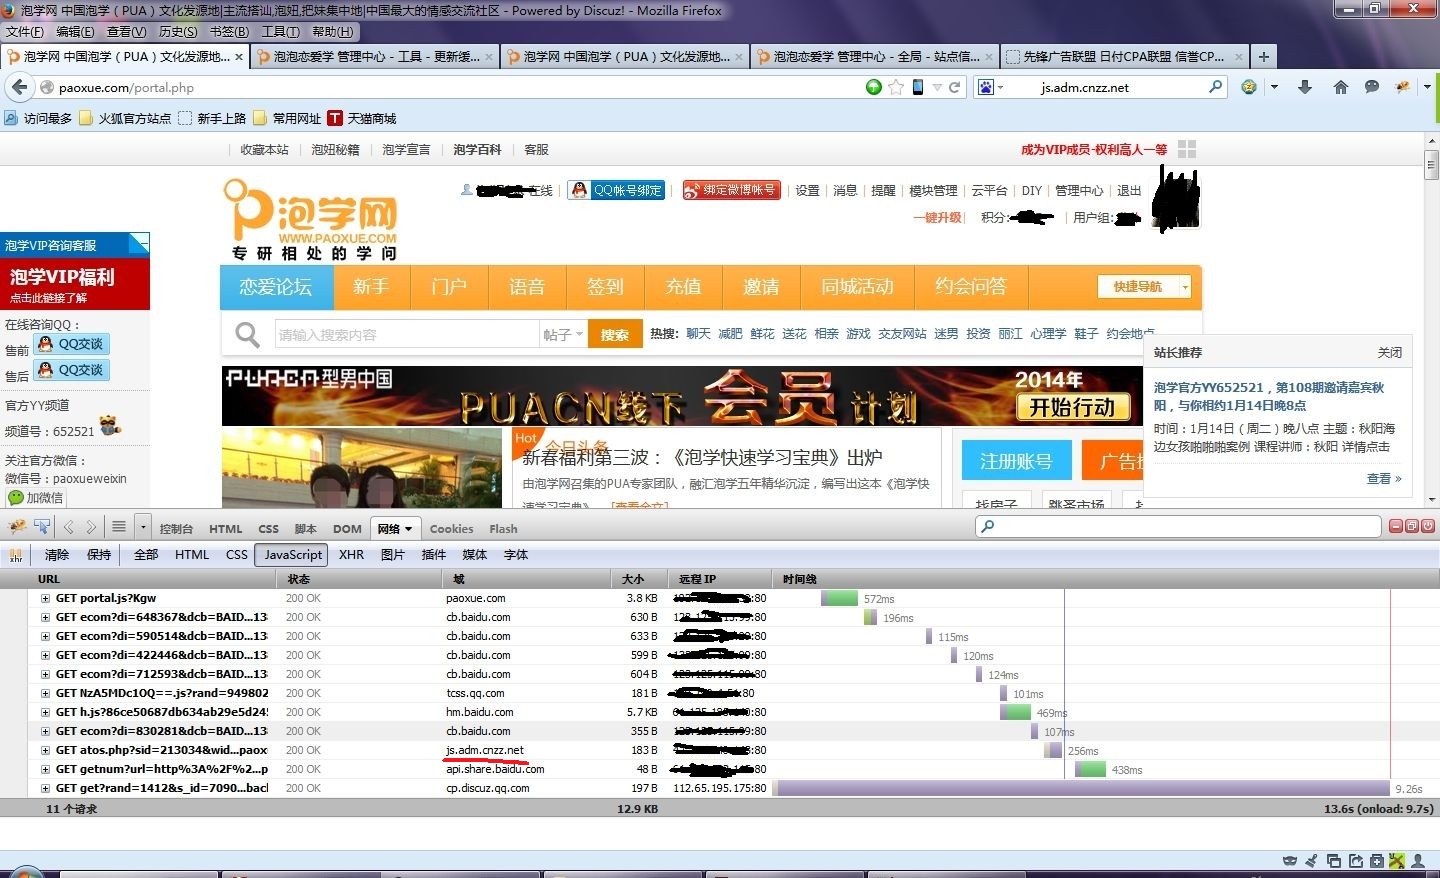This screenshot has height=878, width=1440.
Task: Click the mobile phone icon in address bar
Action: [x=916, y=87]
